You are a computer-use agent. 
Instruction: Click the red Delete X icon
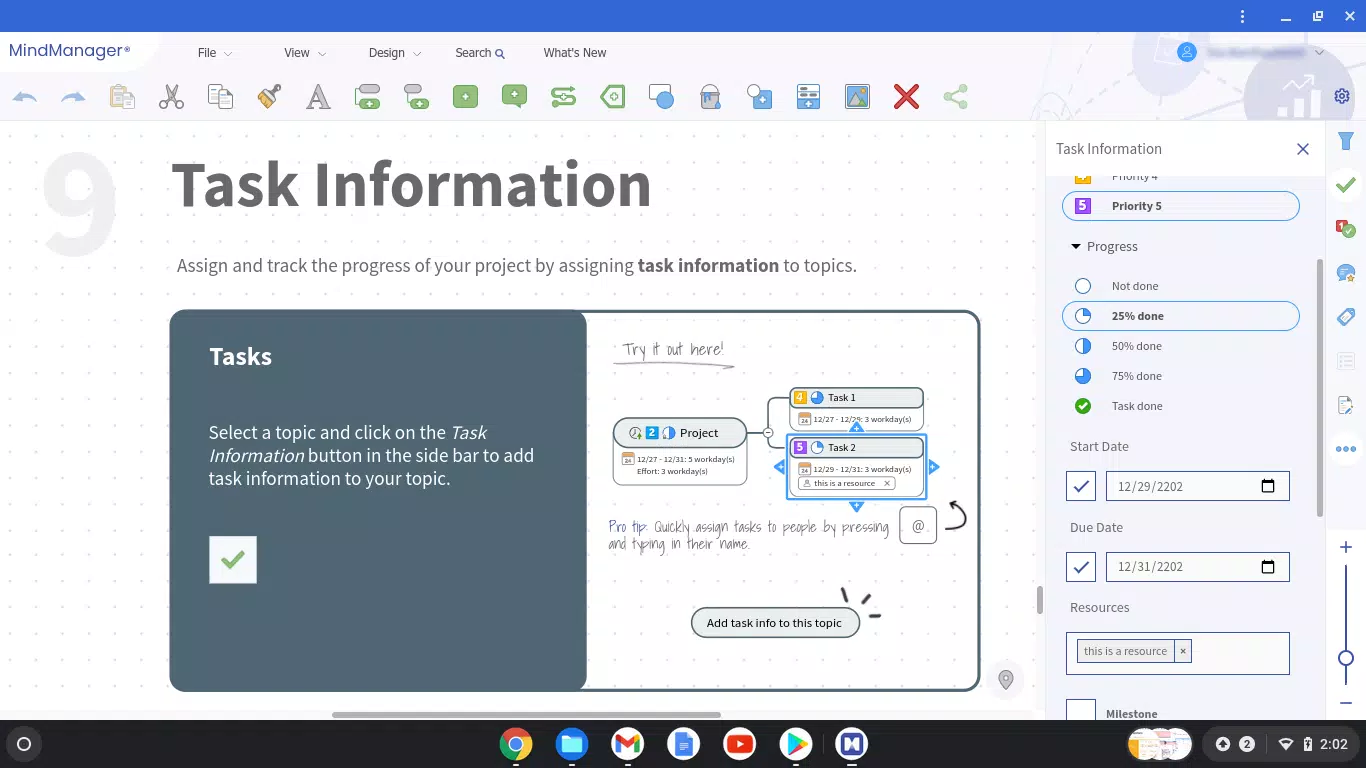906,97
